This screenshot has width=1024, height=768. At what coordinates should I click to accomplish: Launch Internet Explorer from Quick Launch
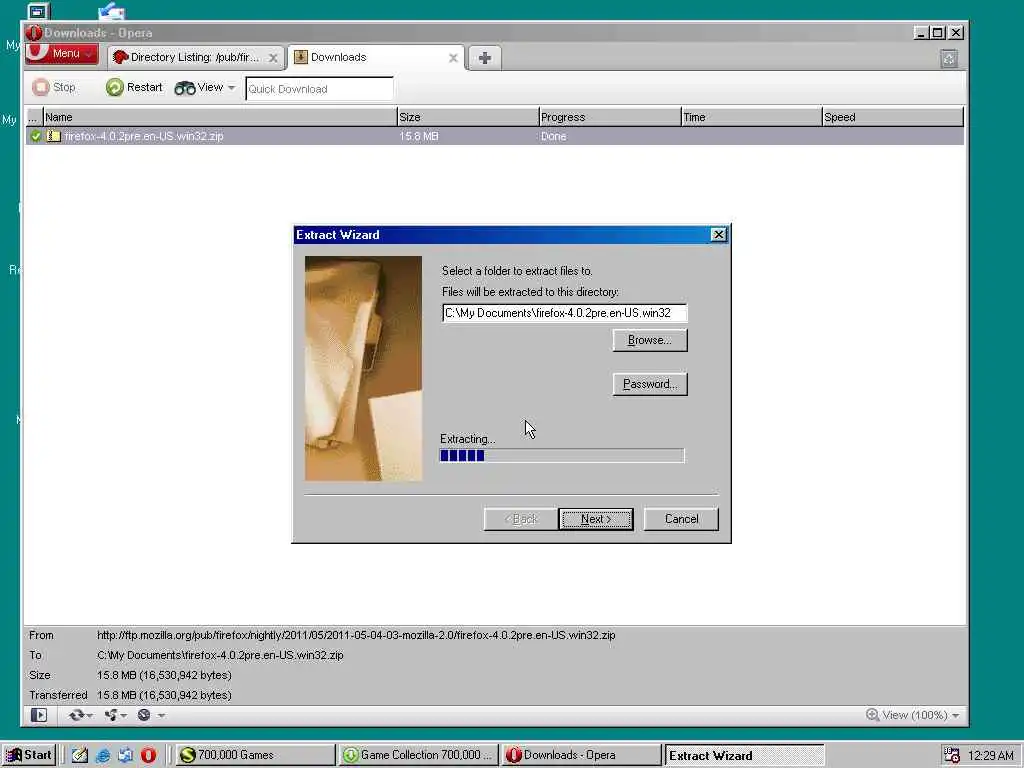pos(103,756)
